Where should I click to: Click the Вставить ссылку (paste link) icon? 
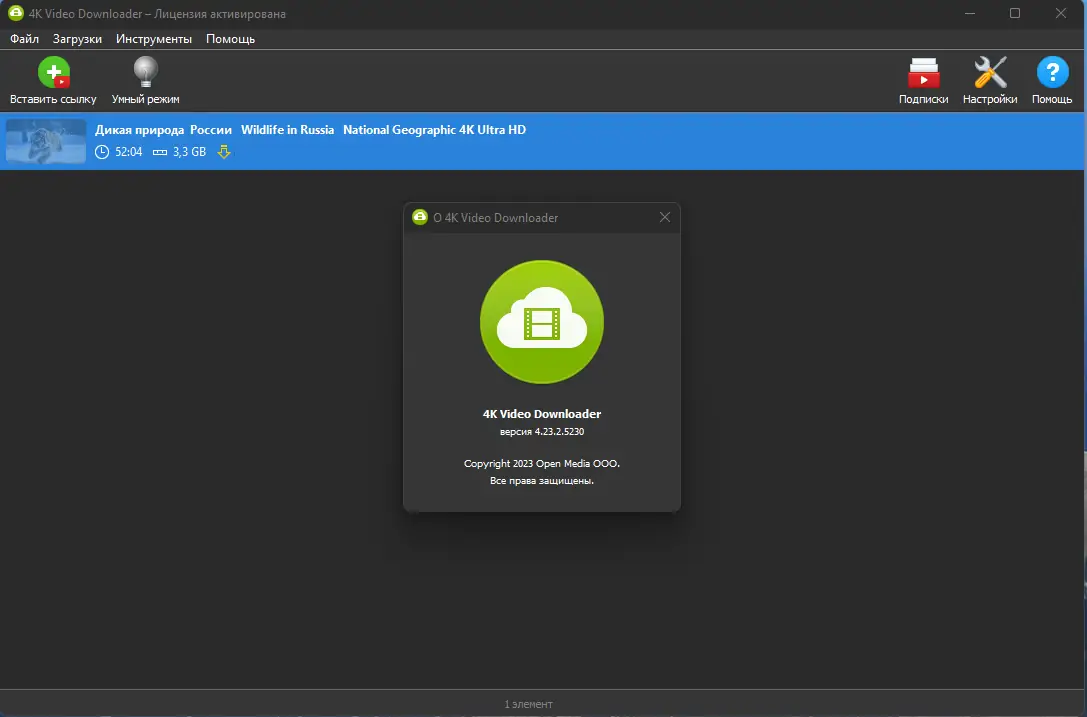point(53,72)
